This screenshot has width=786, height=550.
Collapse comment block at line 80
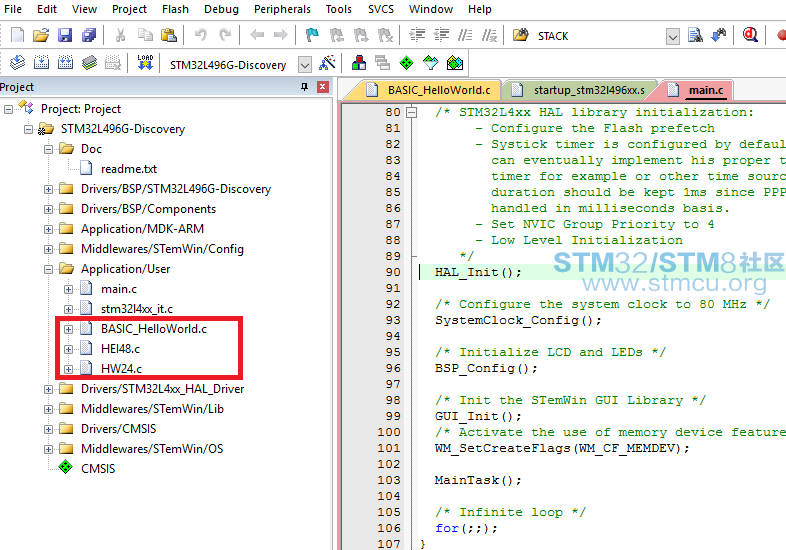(x=412, y=112)
